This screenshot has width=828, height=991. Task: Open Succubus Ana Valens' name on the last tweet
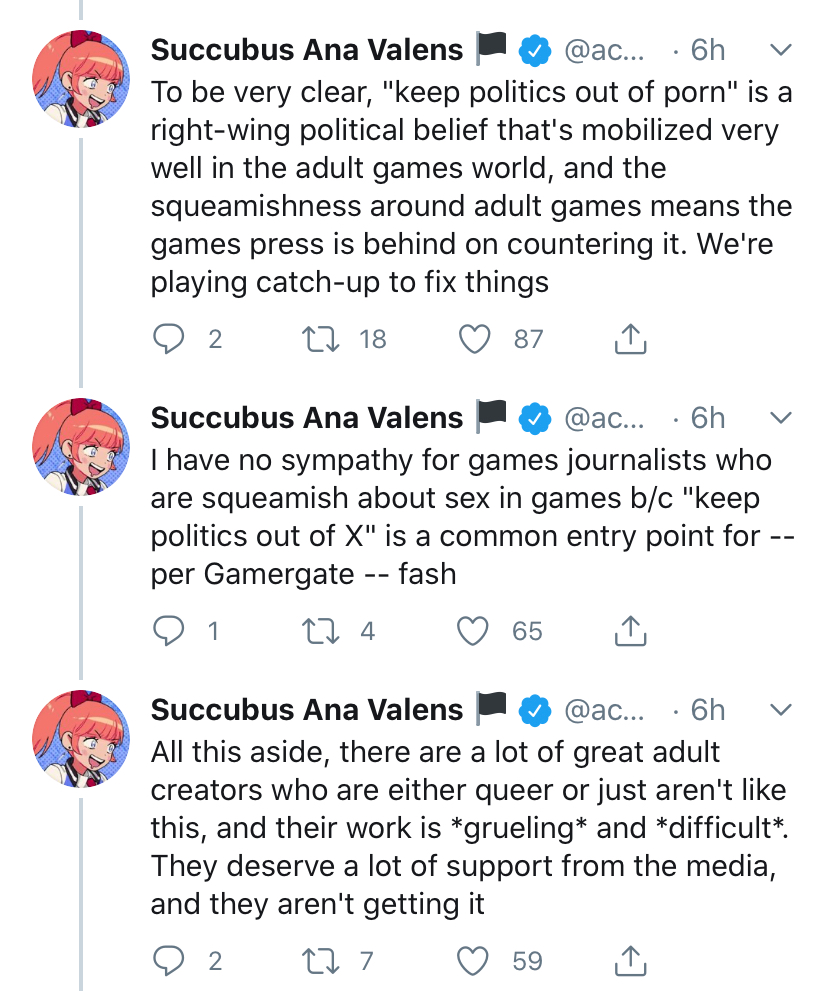click(307, 709)
